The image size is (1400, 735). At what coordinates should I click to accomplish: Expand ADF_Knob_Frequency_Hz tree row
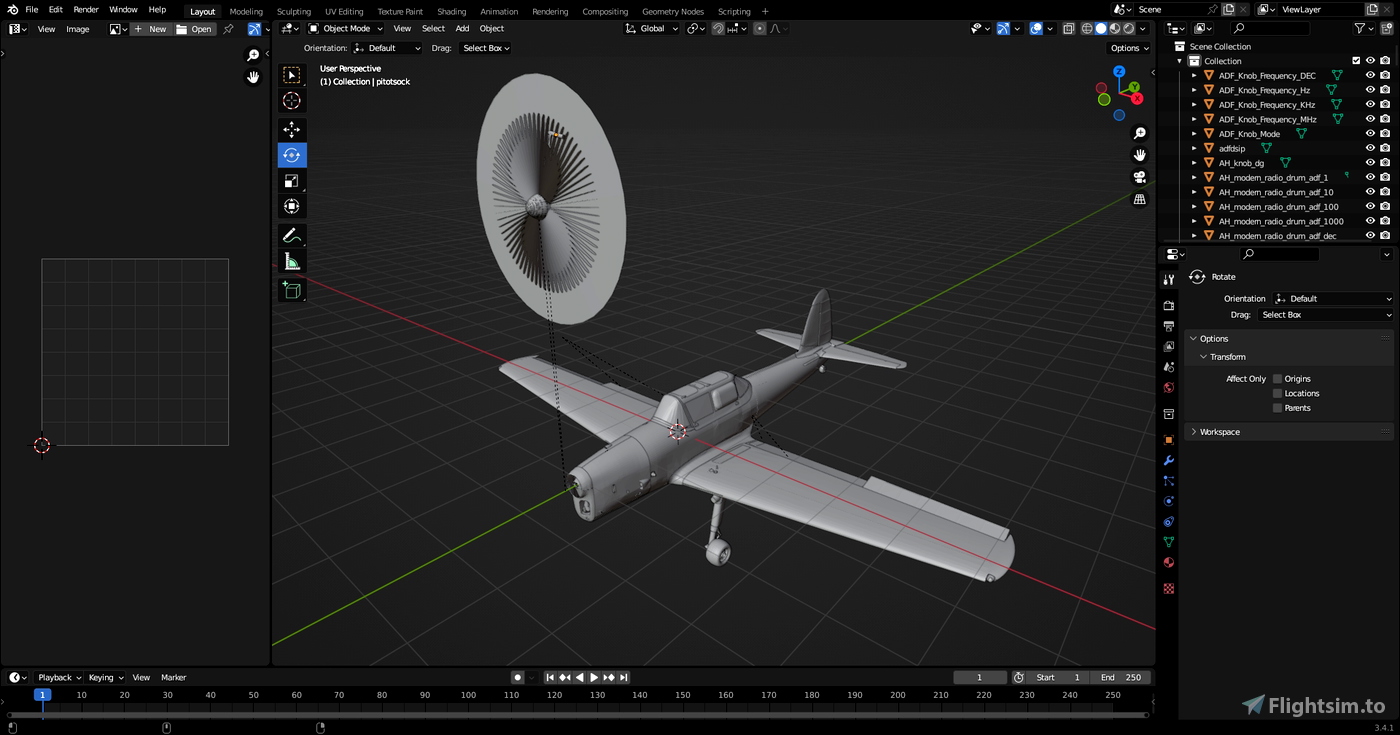(x=1193, y=90)
